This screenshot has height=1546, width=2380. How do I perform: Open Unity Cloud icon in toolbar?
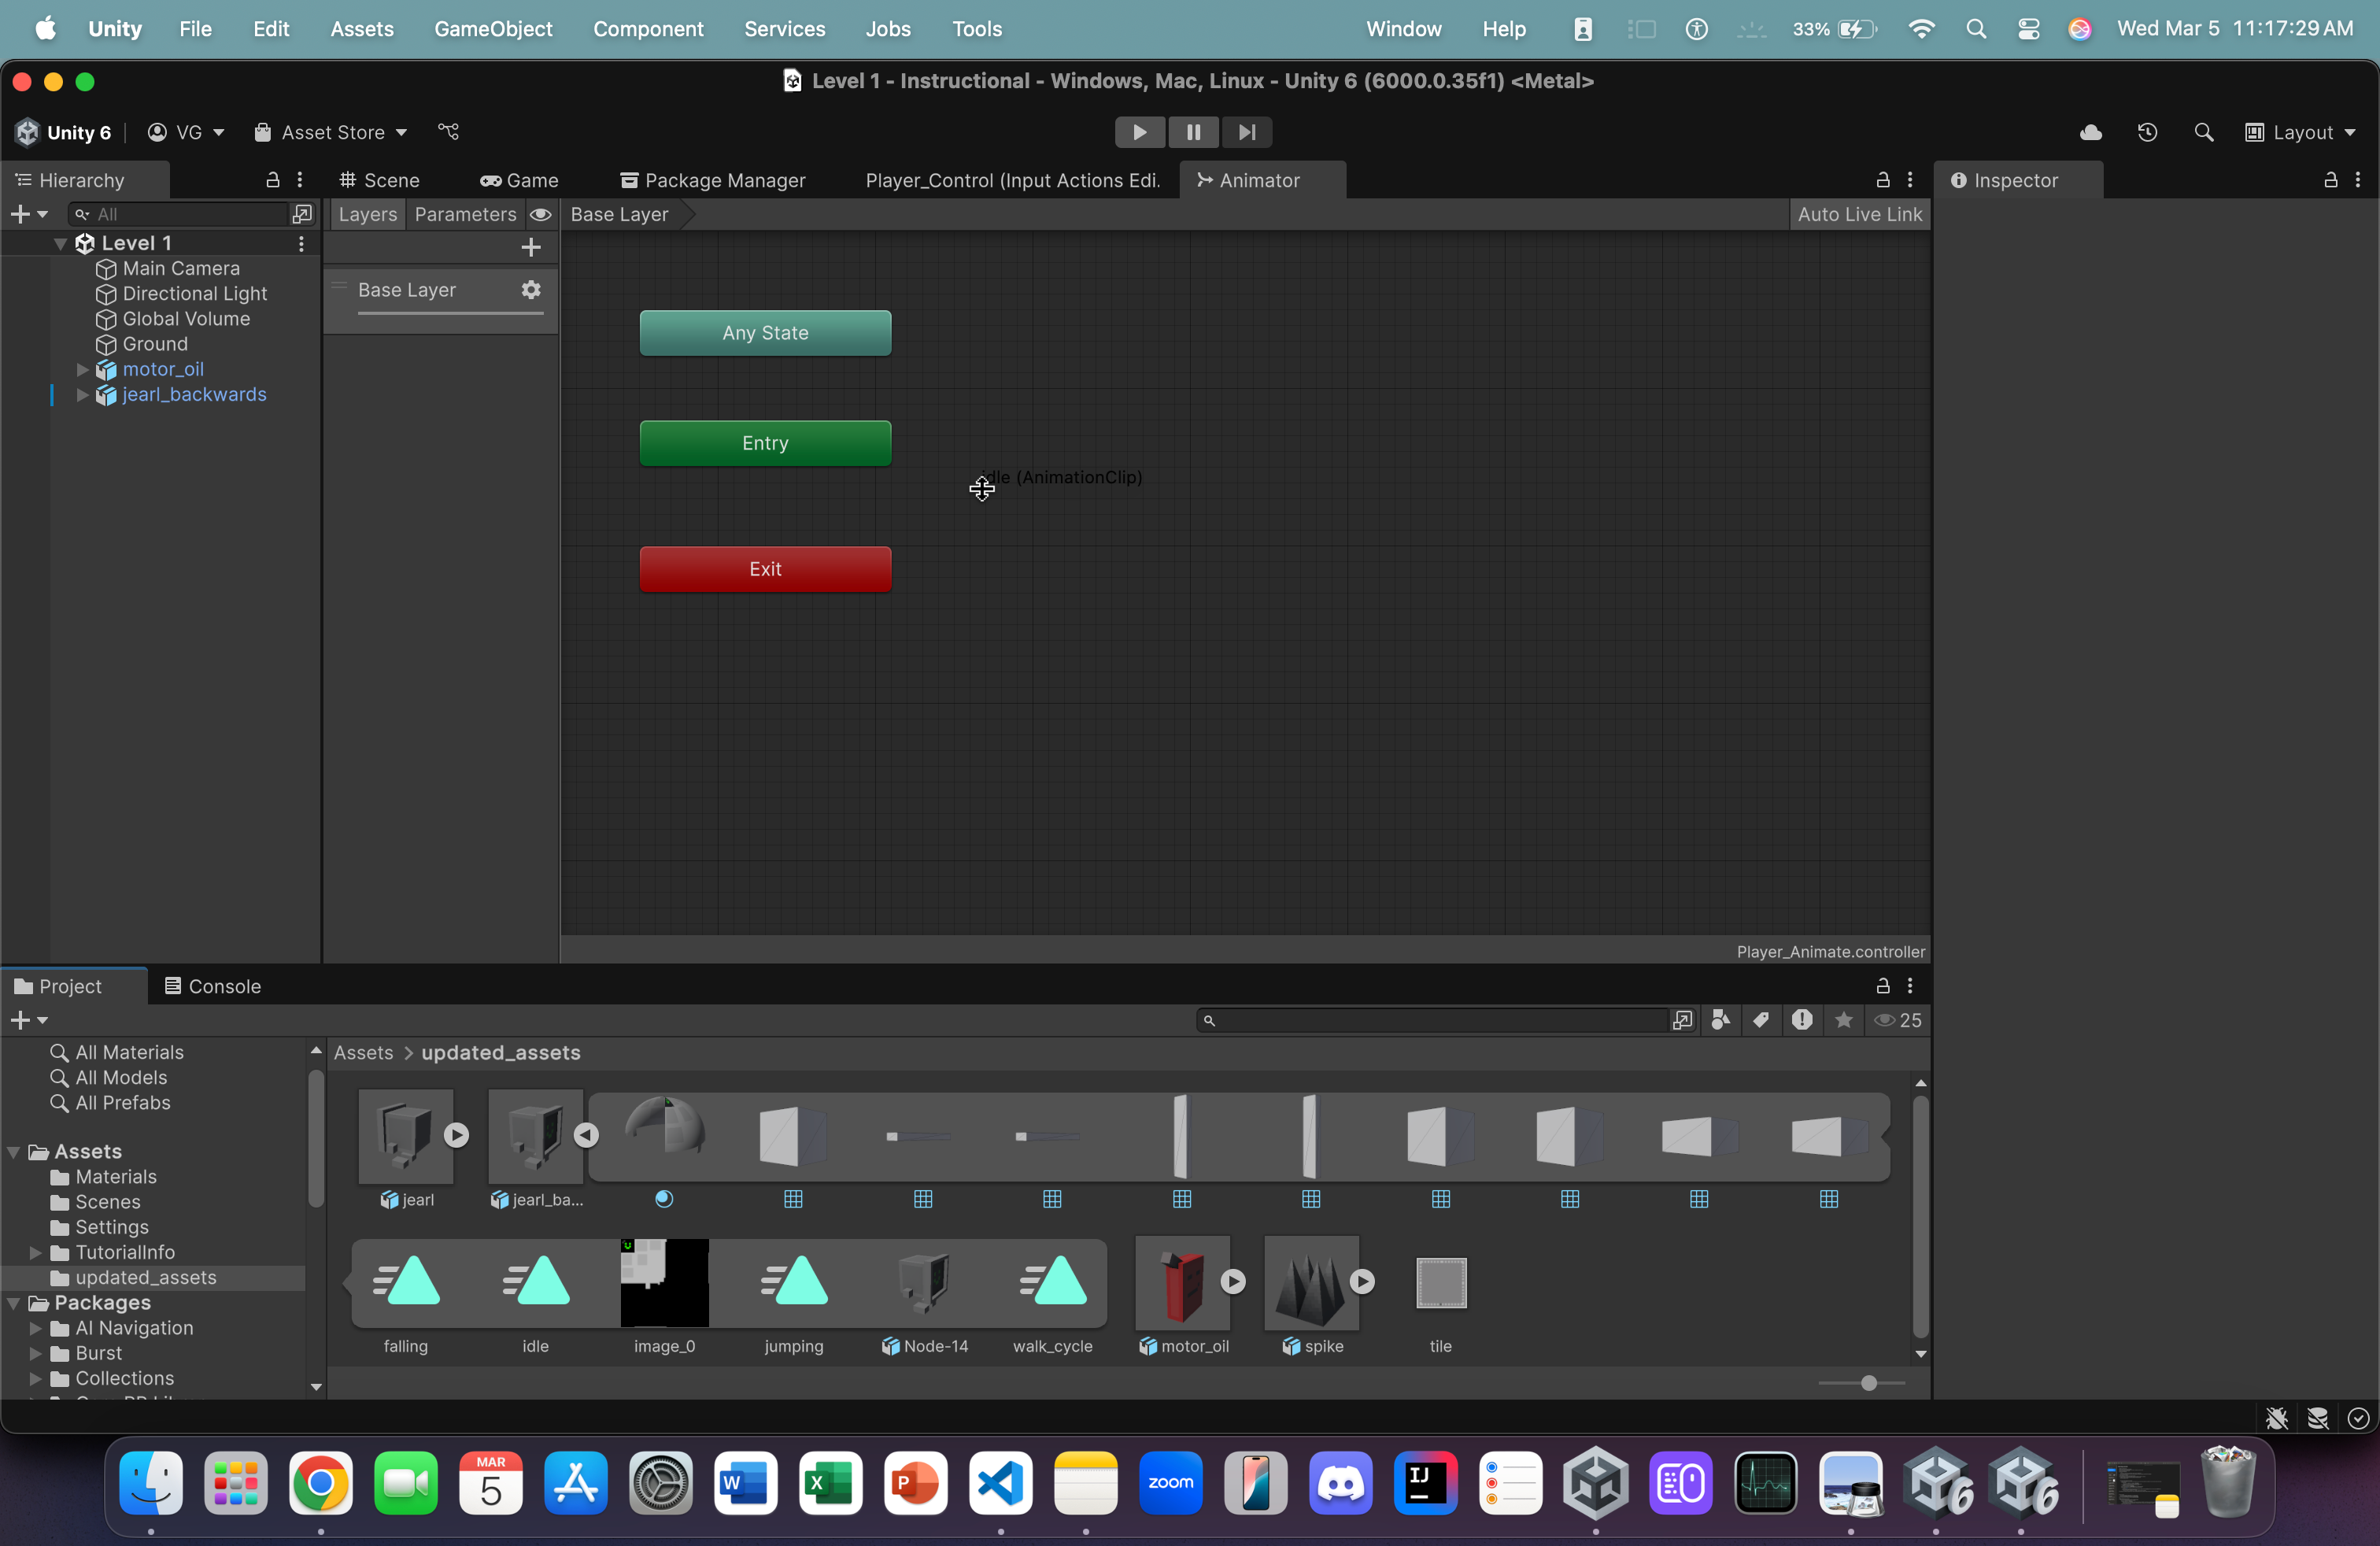point(2090,132)
